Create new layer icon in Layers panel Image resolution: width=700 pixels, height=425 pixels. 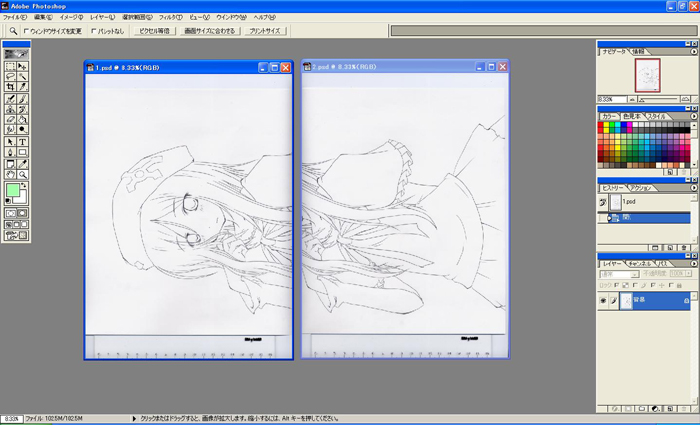(670, 408)
